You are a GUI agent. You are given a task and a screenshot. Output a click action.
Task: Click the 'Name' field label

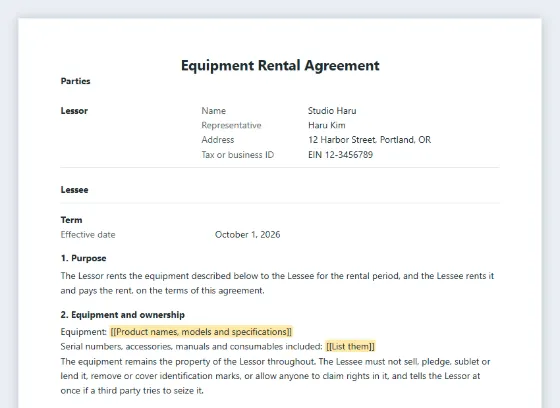[x=214, y=111]
